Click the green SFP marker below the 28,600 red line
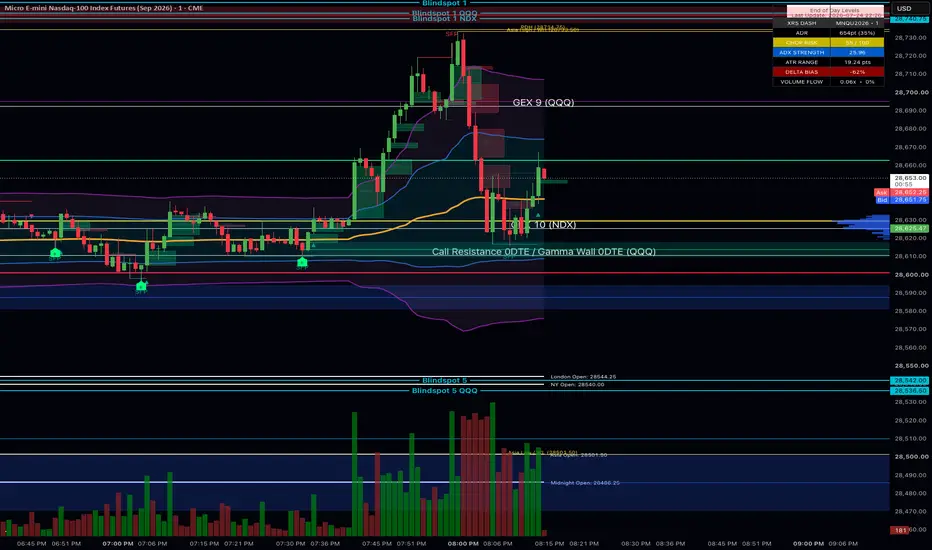 tap(141, 288)
